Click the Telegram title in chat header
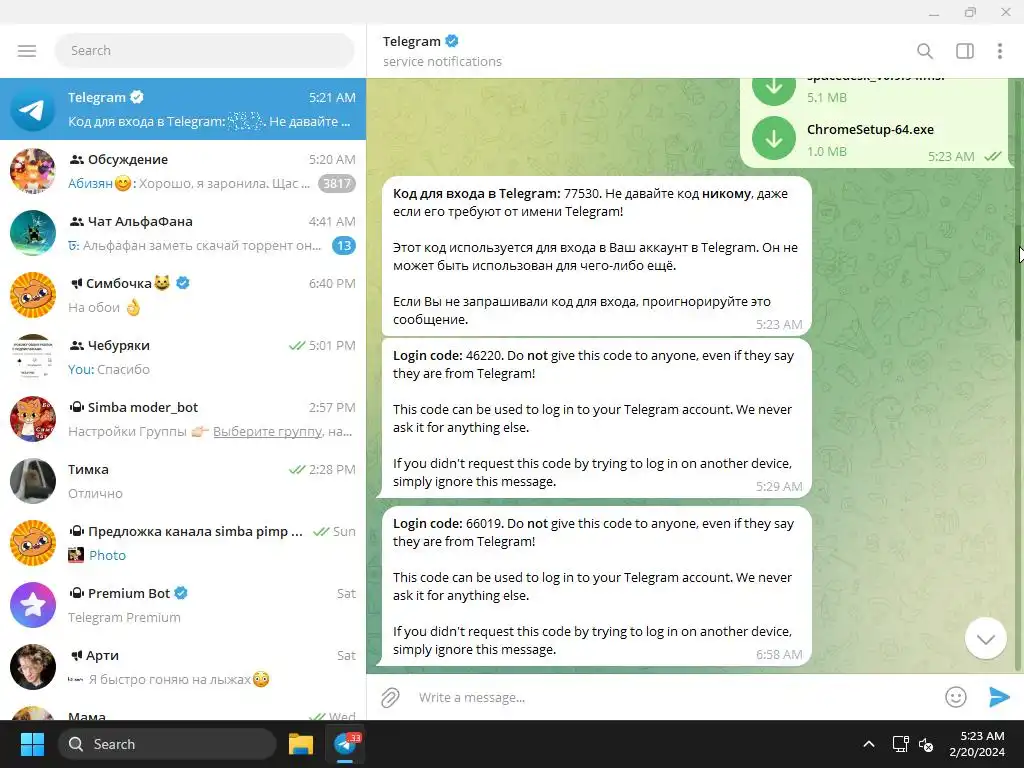This screenshot has width=1024, height=768. 411,41
